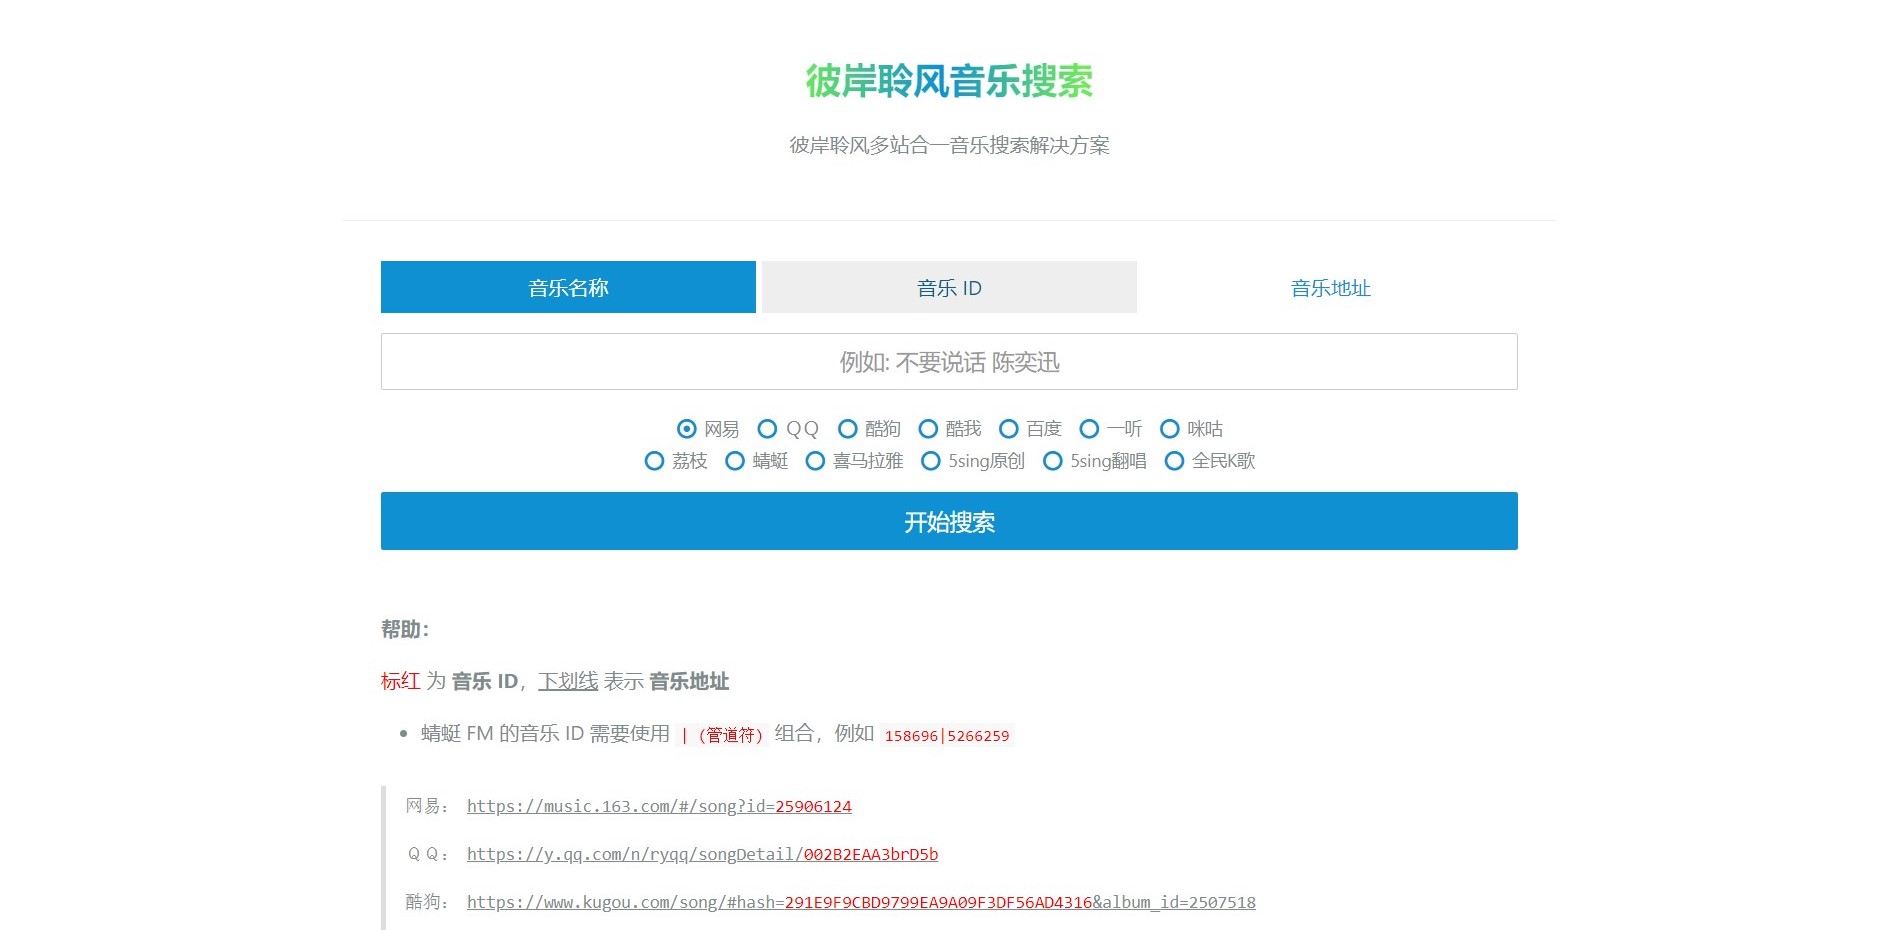
Task: Select the 网易 music source
Action: 684,429
